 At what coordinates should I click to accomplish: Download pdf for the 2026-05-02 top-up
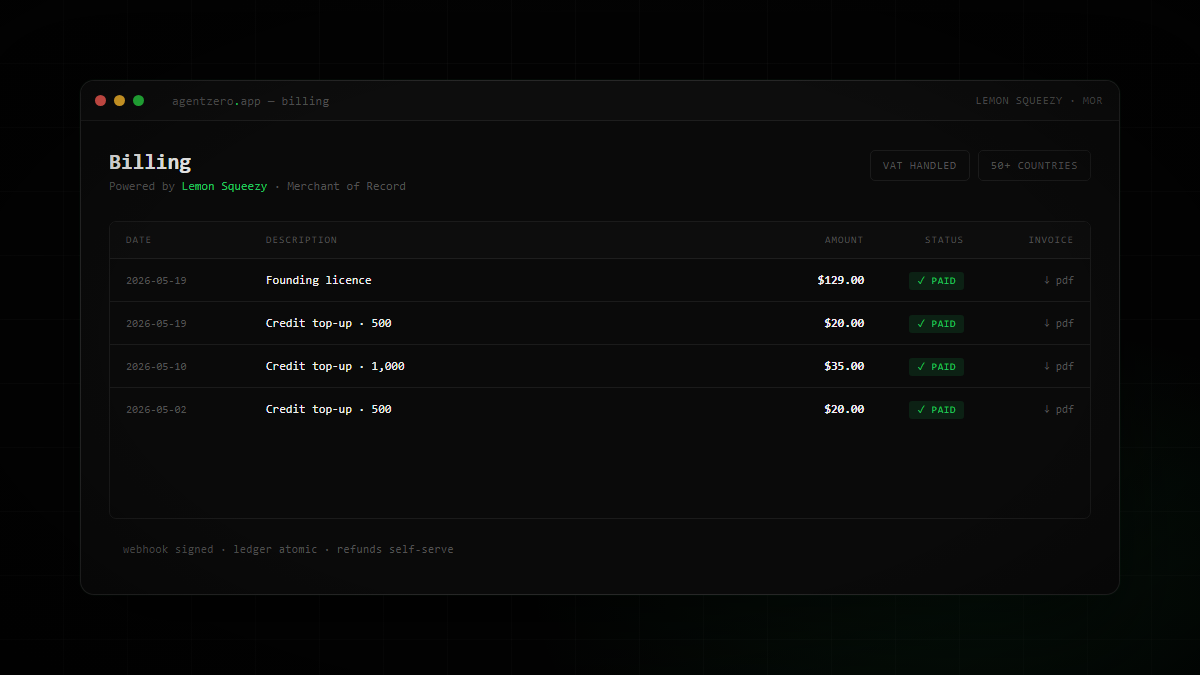pyautogui.click(x=1058, y=409)
